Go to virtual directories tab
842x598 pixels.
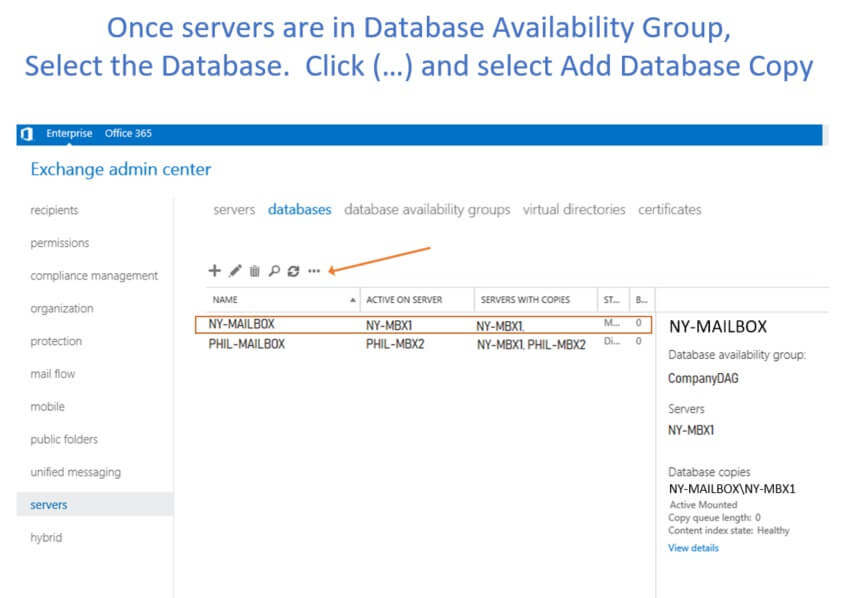[574, 209]
